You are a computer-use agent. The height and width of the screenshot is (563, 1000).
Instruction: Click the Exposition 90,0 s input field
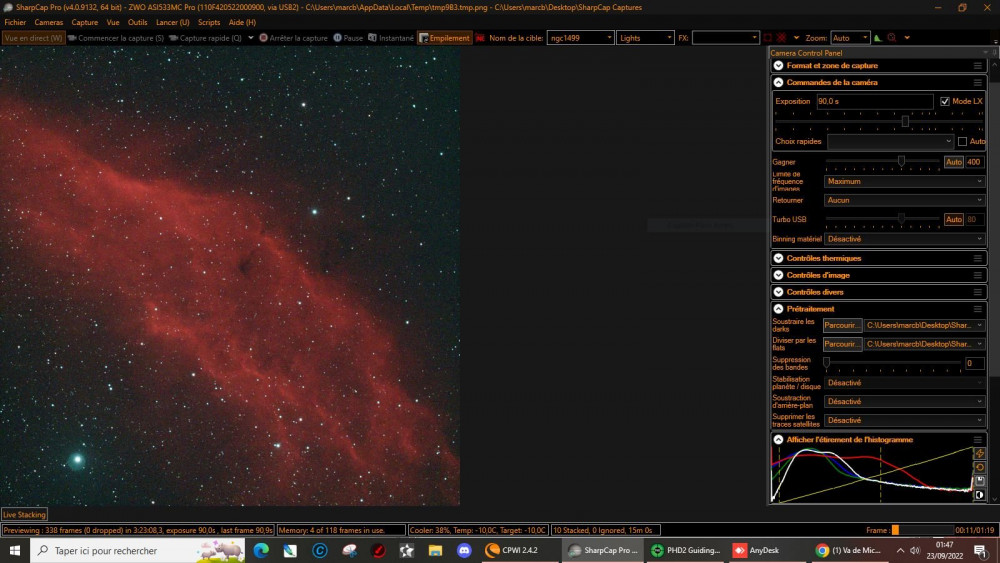(874, 101)
